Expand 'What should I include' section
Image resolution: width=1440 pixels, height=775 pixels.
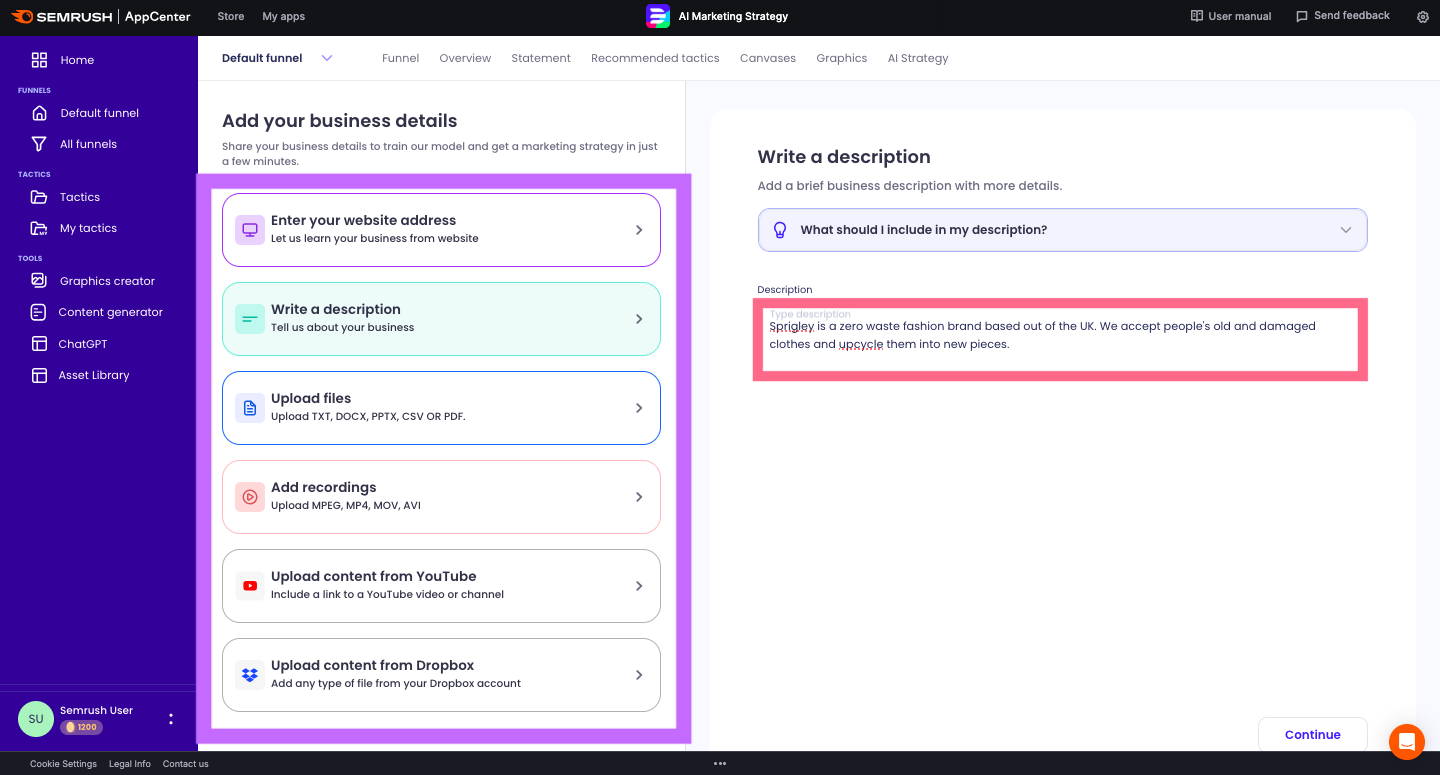pos(1062,230)
